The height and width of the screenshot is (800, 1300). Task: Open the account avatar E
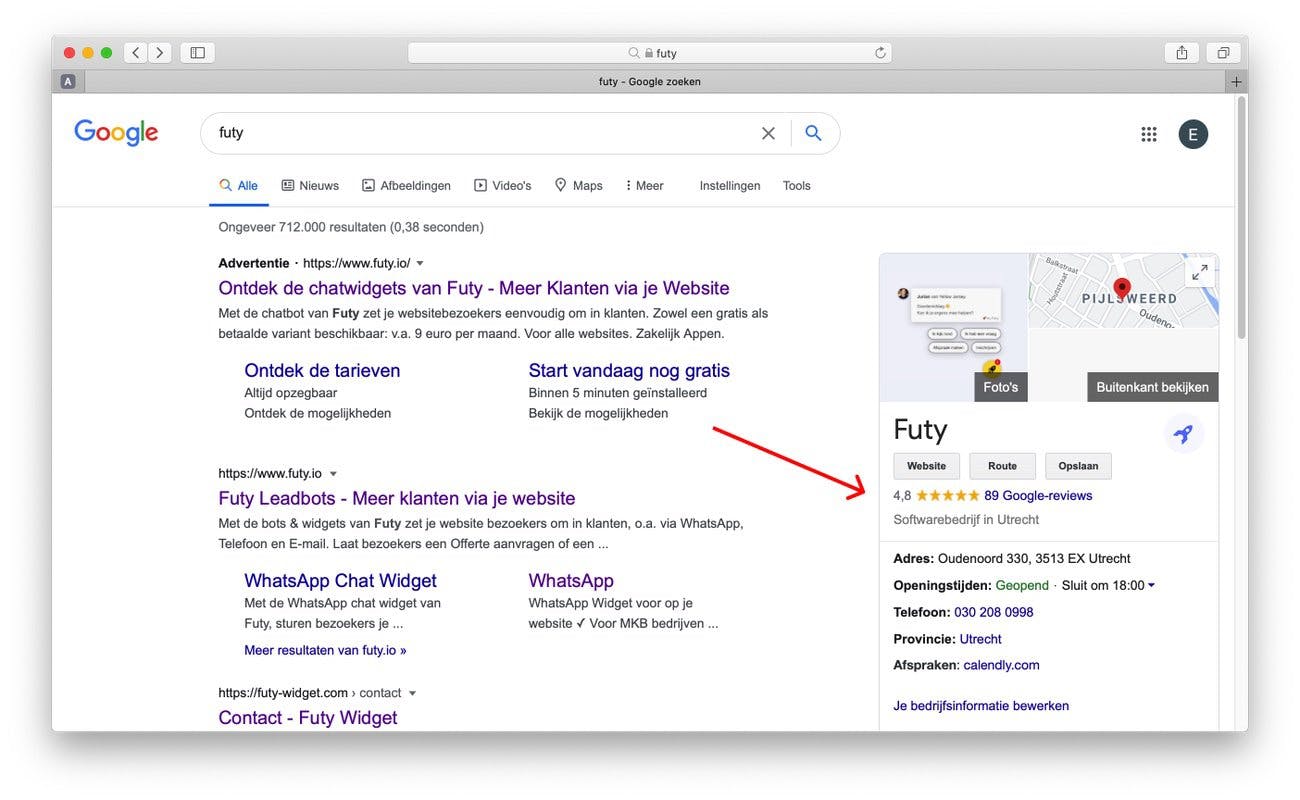pos(1193,134)
